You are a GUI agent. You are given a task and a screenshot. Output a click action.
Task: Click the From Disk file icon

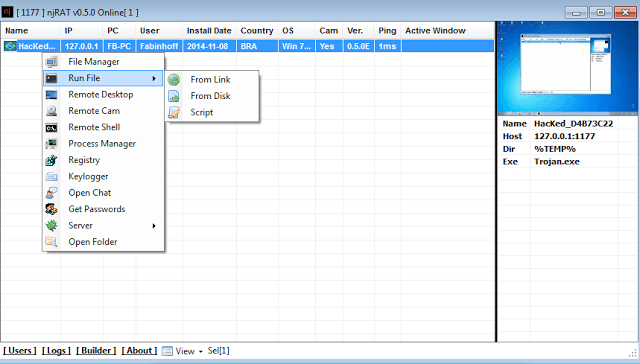[x=174, y=96]
